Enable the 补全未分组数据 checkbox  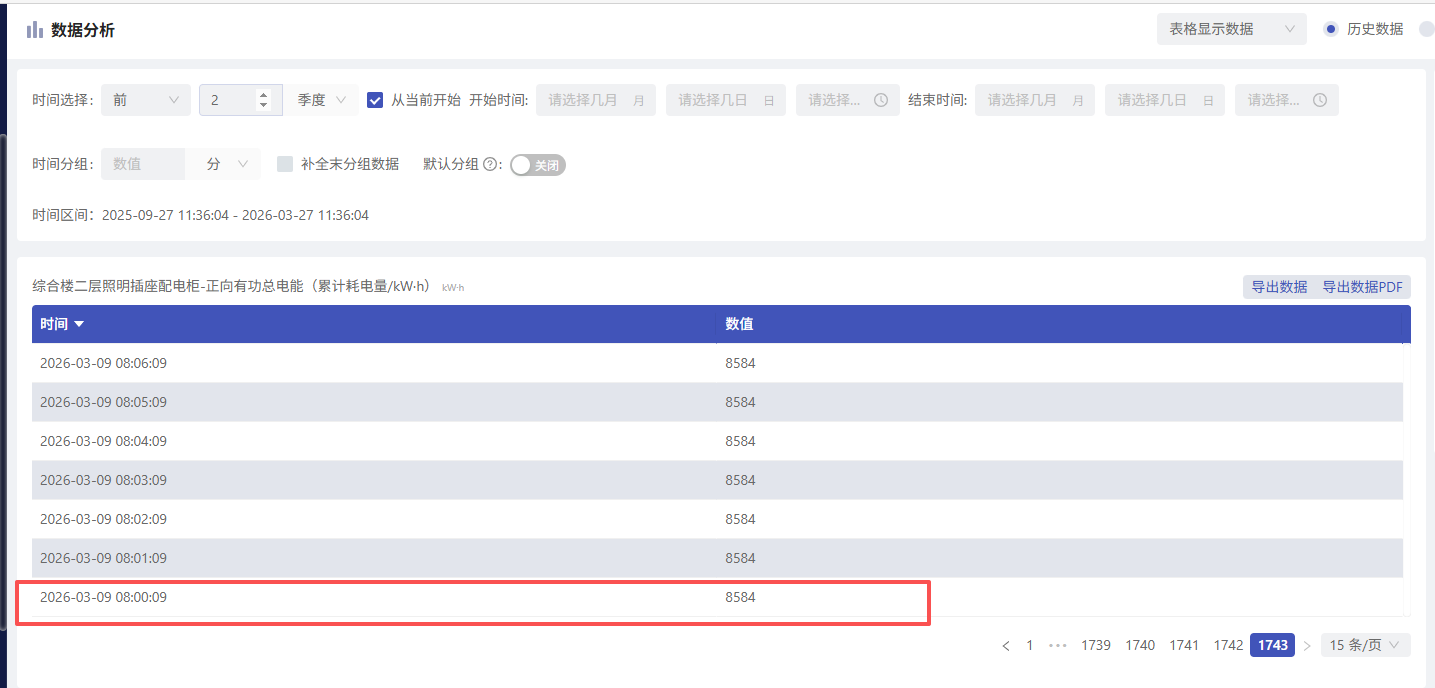(x=285, y=164)
